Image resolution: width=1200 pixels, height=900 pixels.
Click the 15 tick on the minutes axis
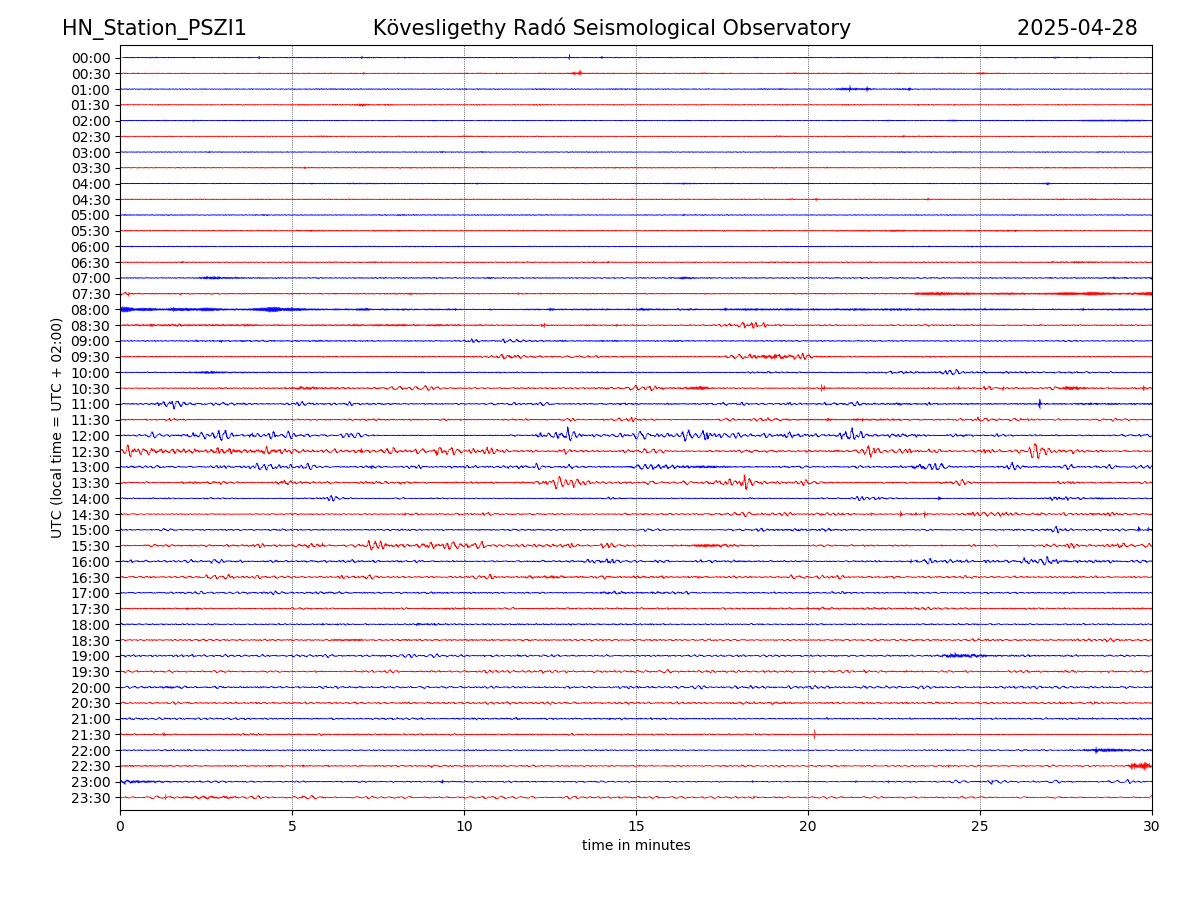tap(636, 826)
